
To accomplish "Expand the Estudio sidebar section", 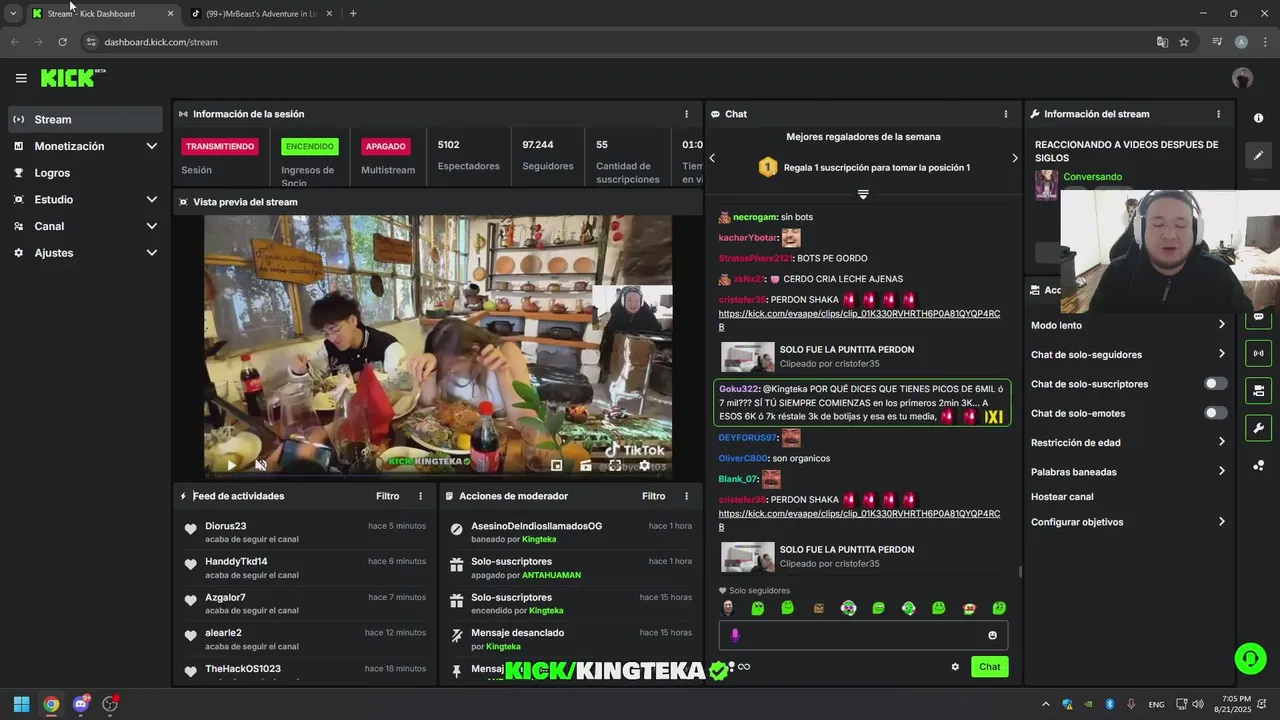I will [x=85, y=199].
